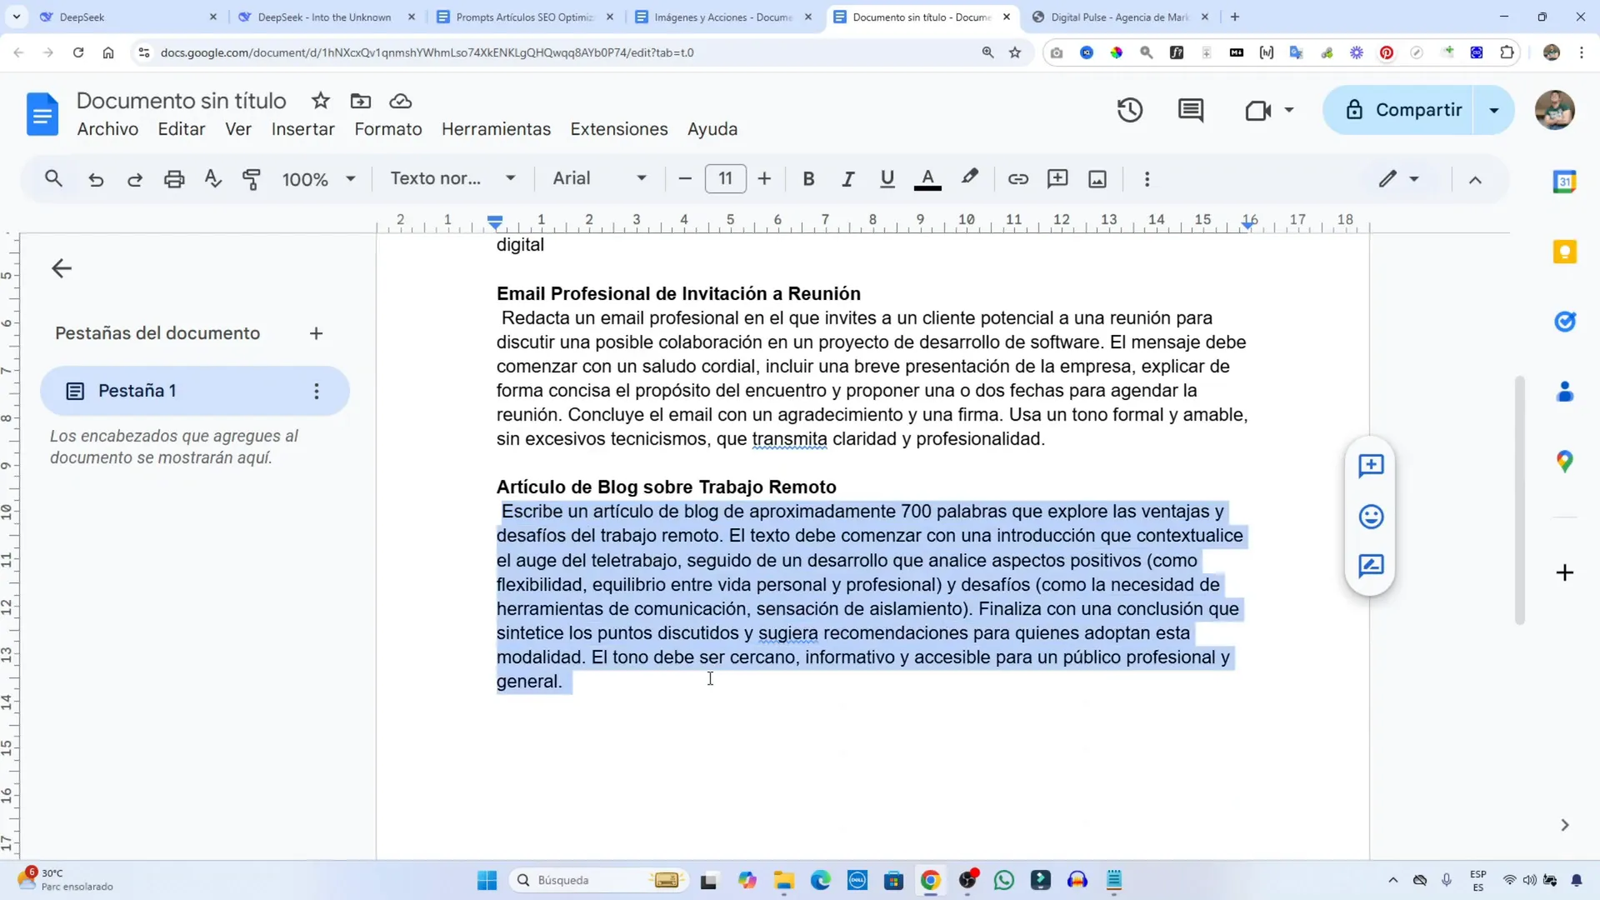The image size is (1600, 900).
Task: Expand the Arial font dropdown
Action: pyautogui.click(x=599, y=179)
